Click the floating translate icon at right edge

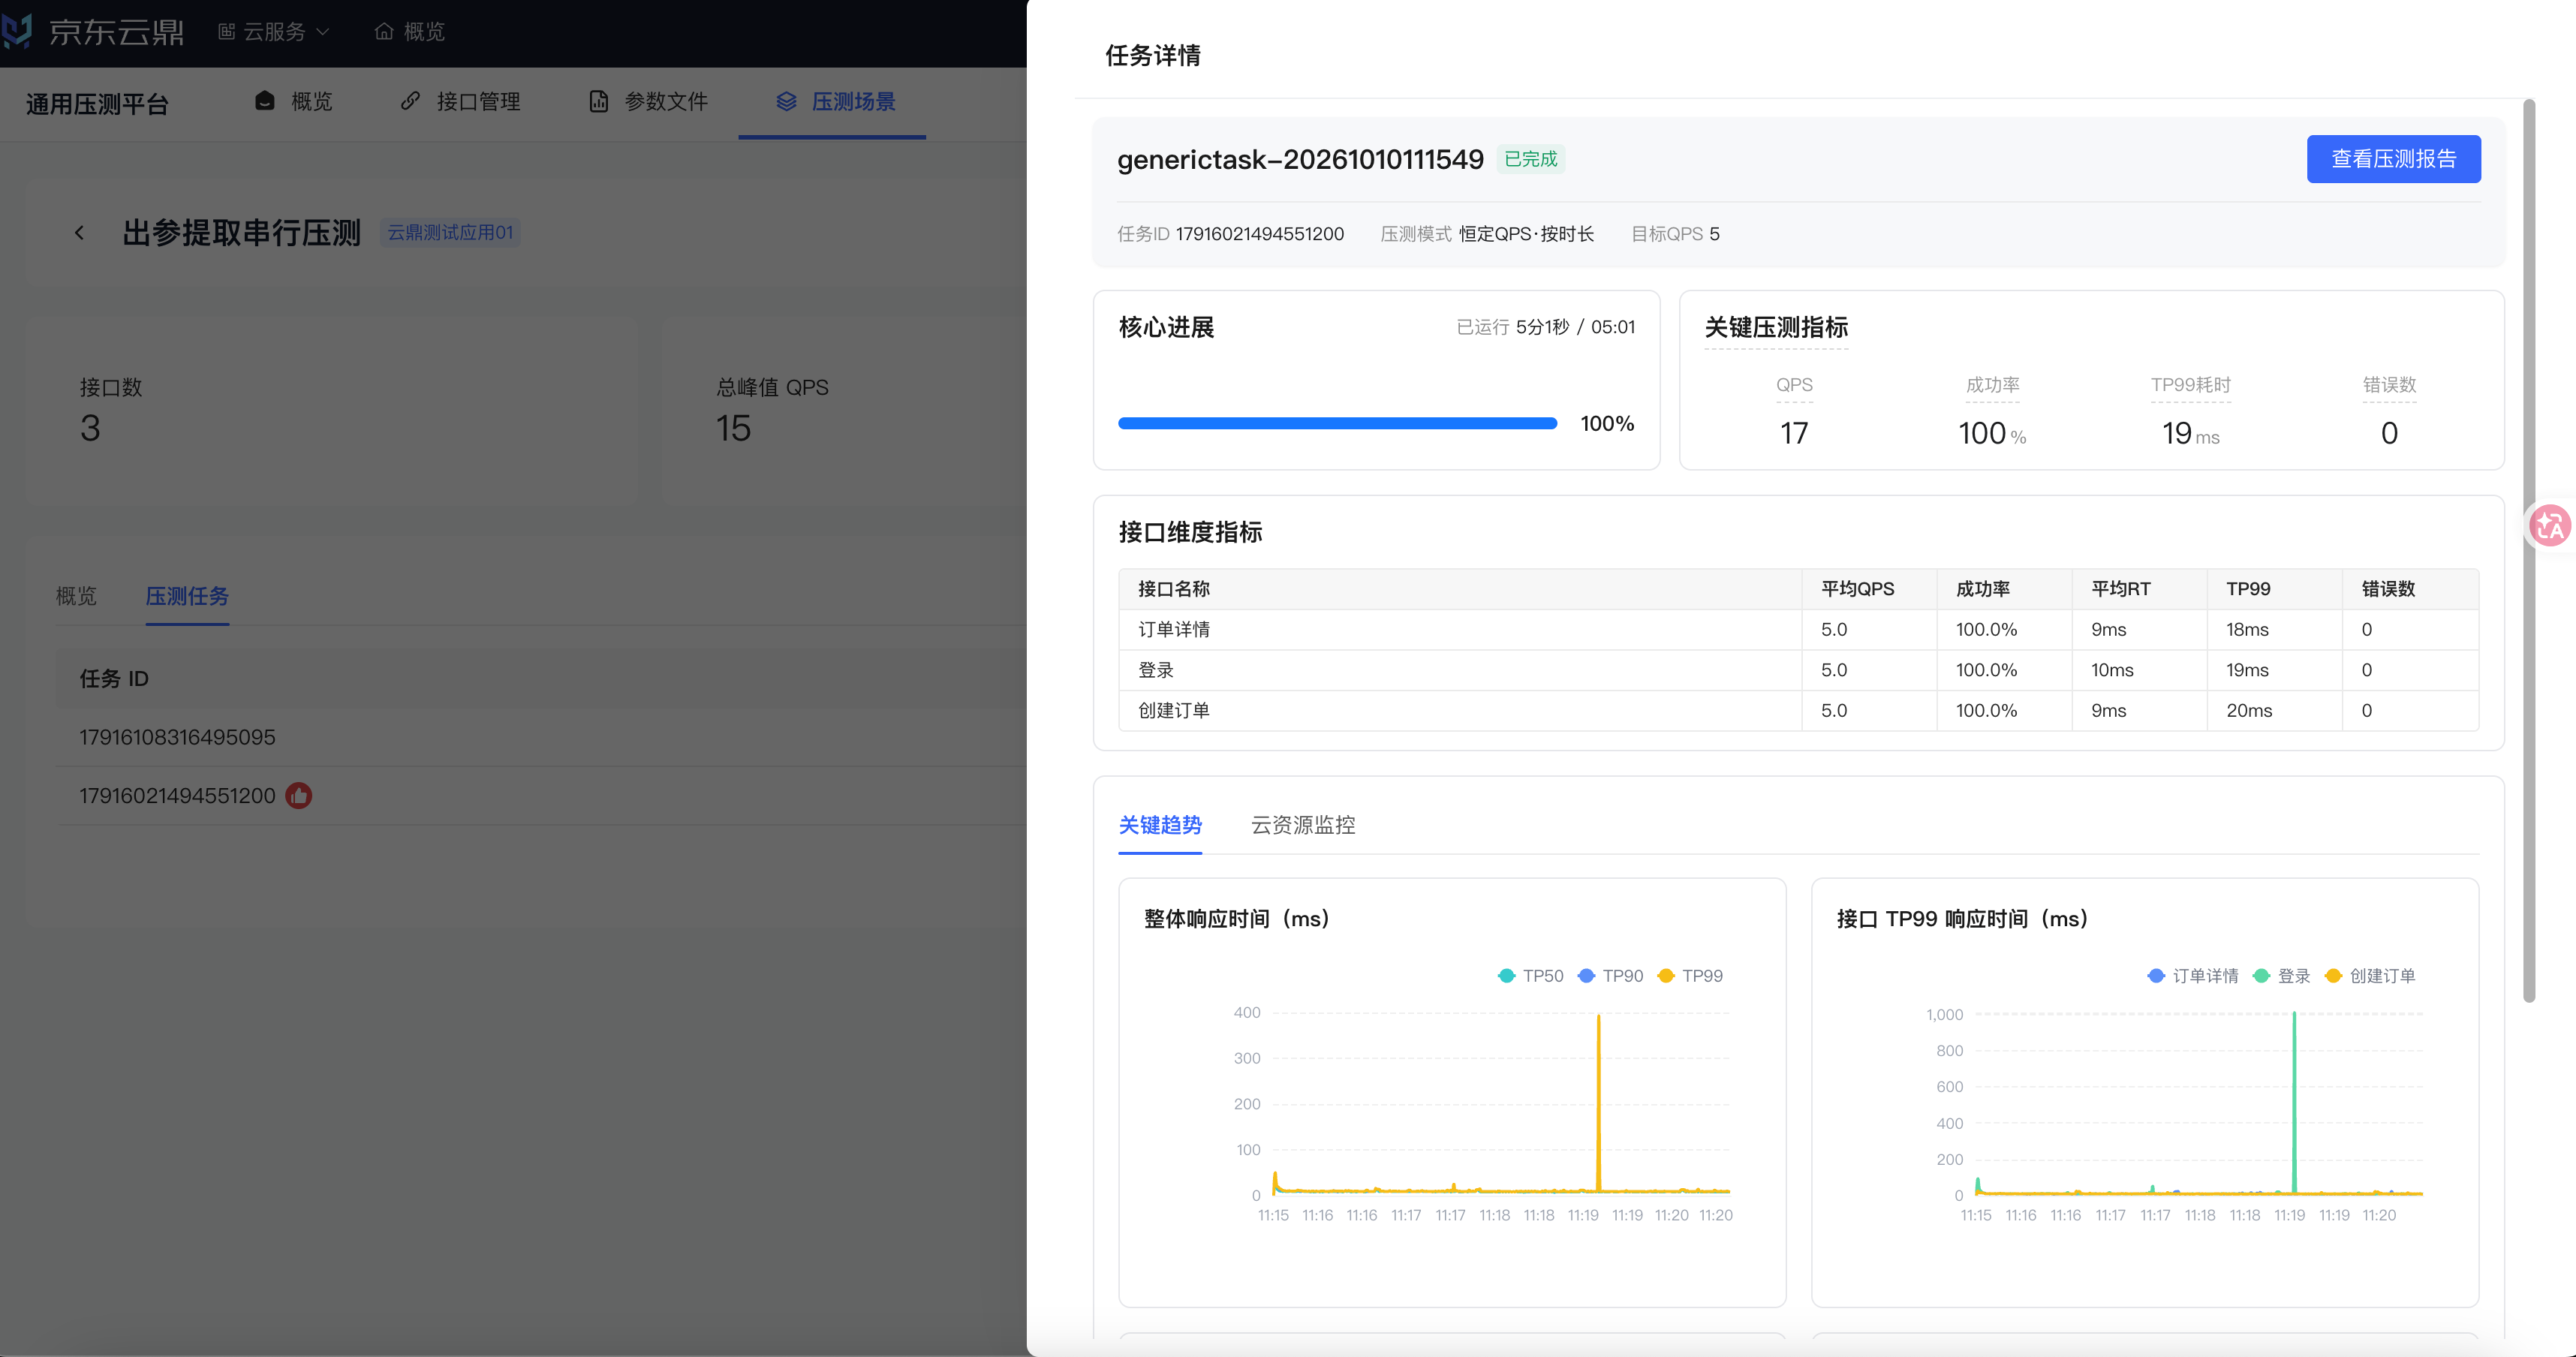pos(2550,525)
